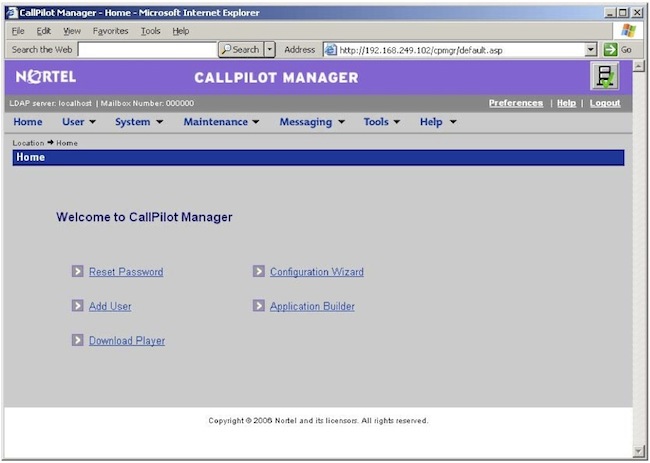Click the Copyright 2006 Nortel footer text
The width and height of the screenshot is (650, 463).
coord(318,421)
